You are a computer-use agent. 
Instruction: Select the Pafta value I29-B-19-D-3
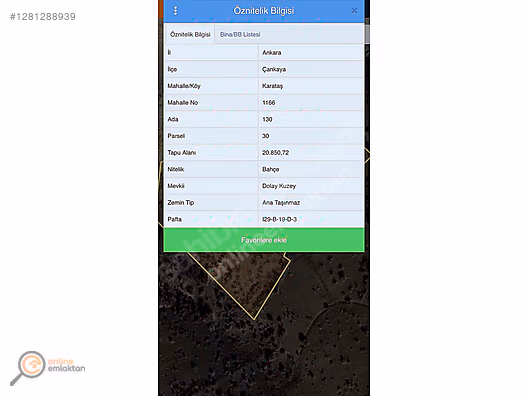311,219
